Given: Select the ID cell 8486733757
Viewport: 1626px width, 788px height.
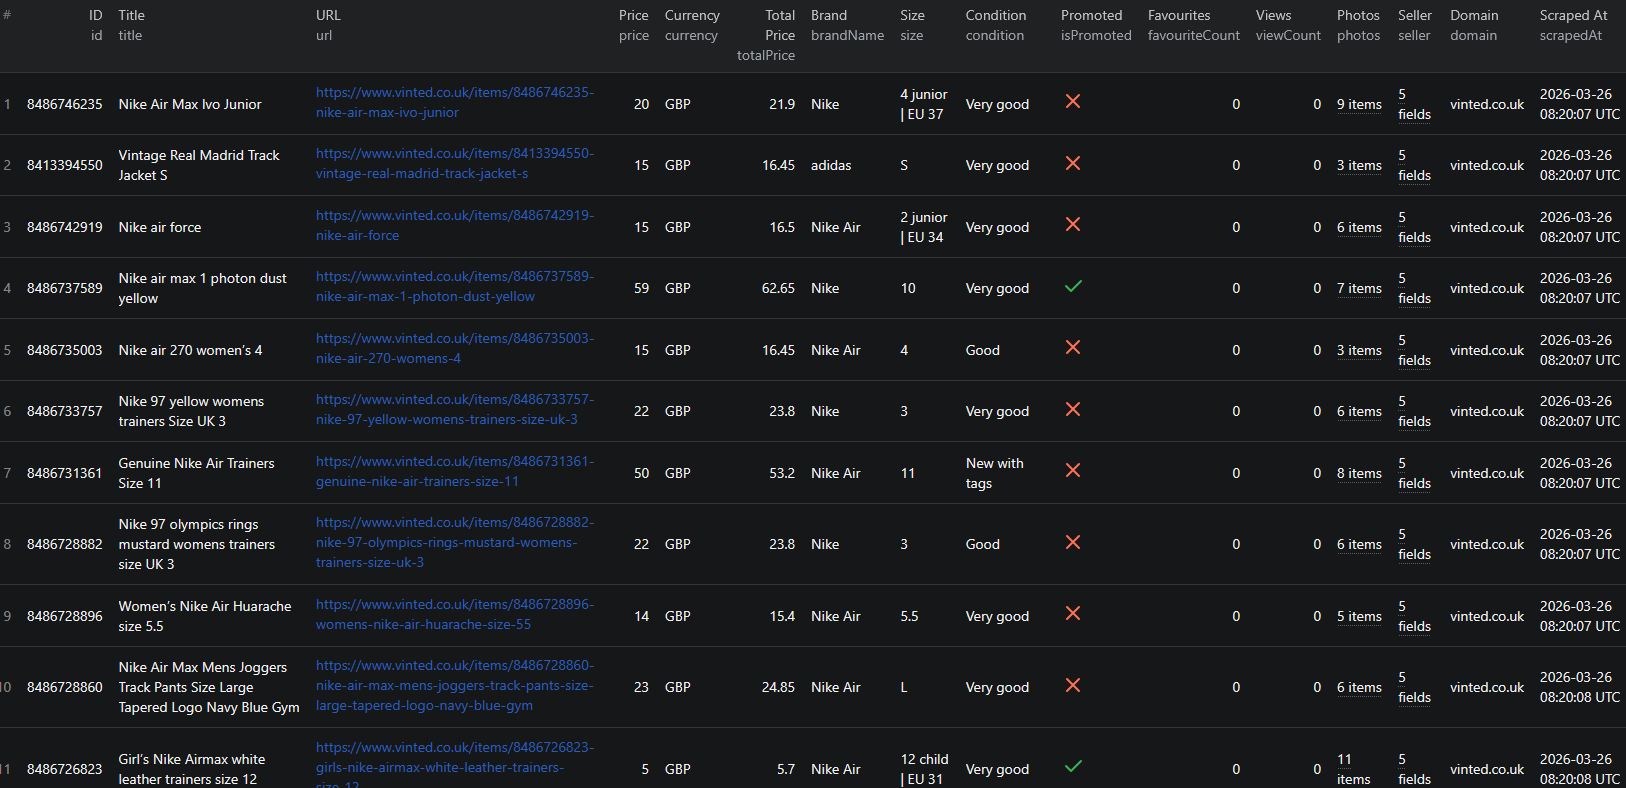Looking at the screenshot, I should pyautogui.click(x=64, y=412).
